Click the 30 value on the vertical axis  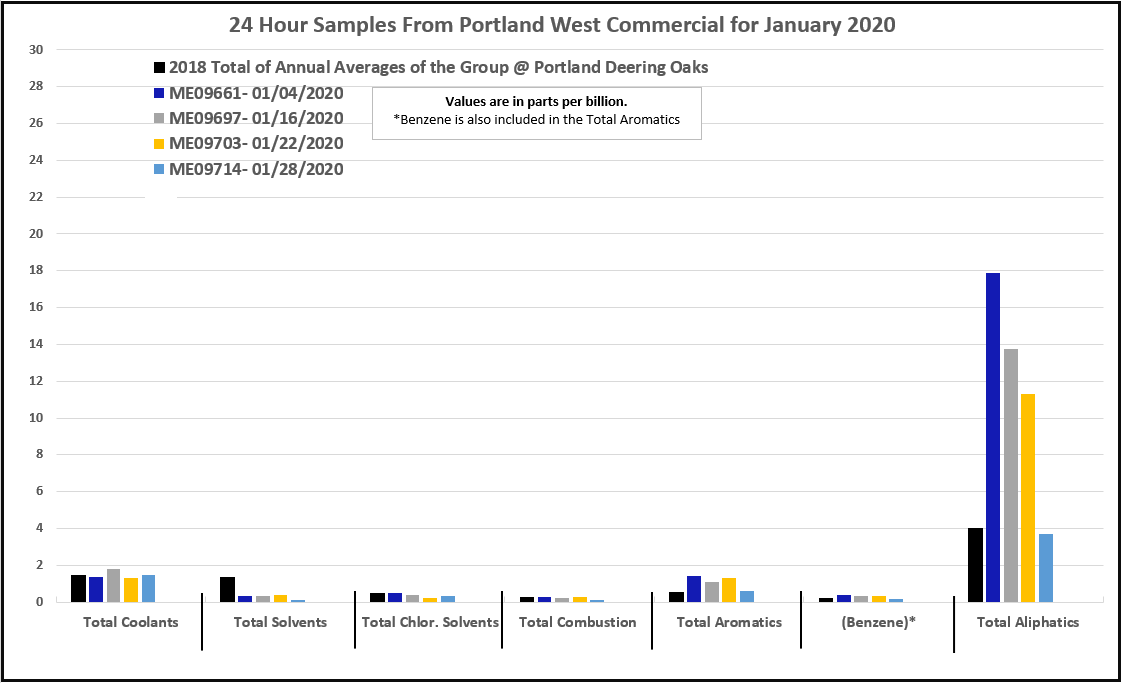(x=36, y=50)
